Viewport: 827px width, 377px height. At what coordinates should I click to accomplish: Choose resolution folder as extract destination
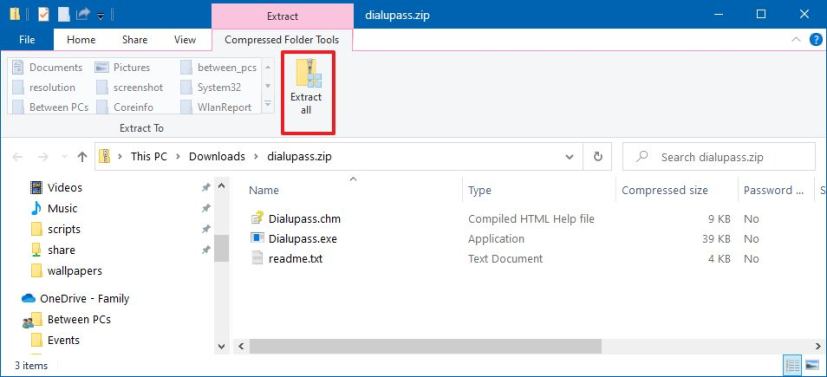click(x=44, y=88)
